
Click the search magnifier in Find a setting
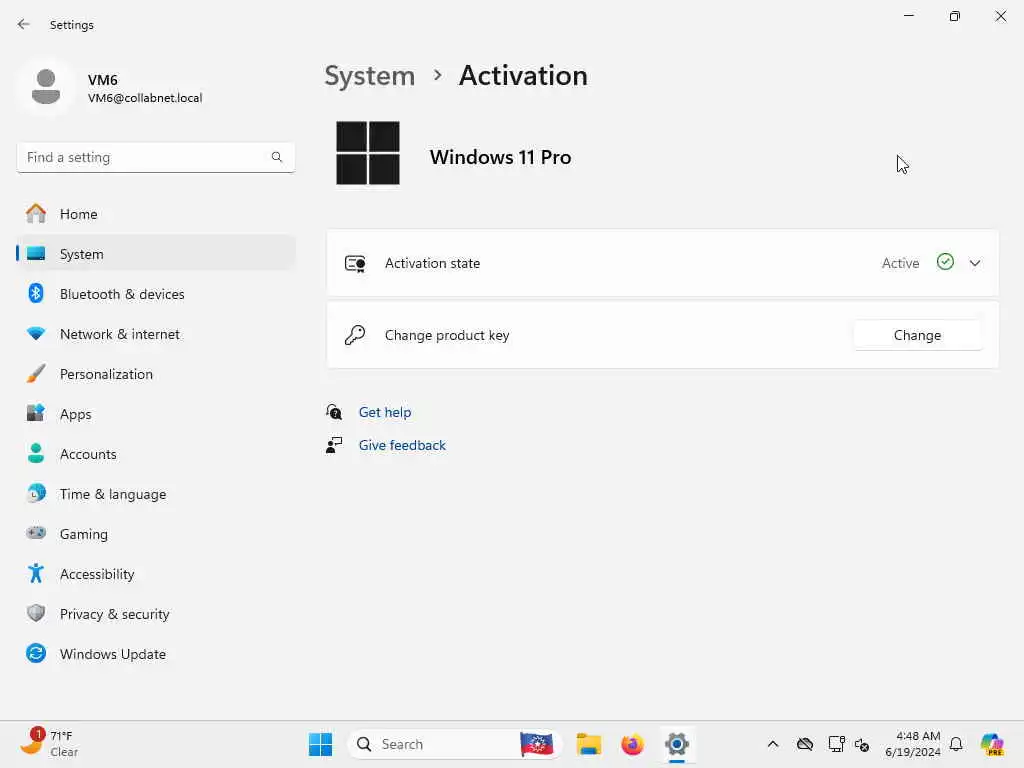click(x=277, y=157)
